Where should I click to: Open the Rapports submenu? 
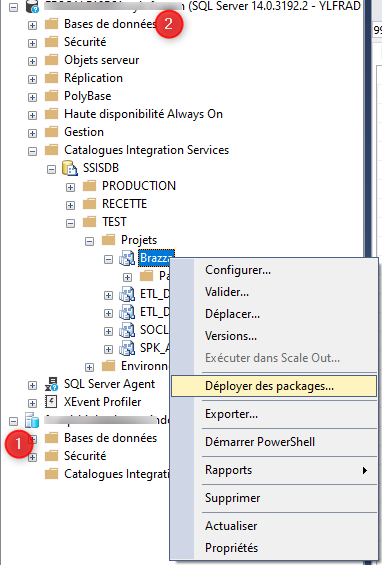pyautogui.click(x=274, y=470)
